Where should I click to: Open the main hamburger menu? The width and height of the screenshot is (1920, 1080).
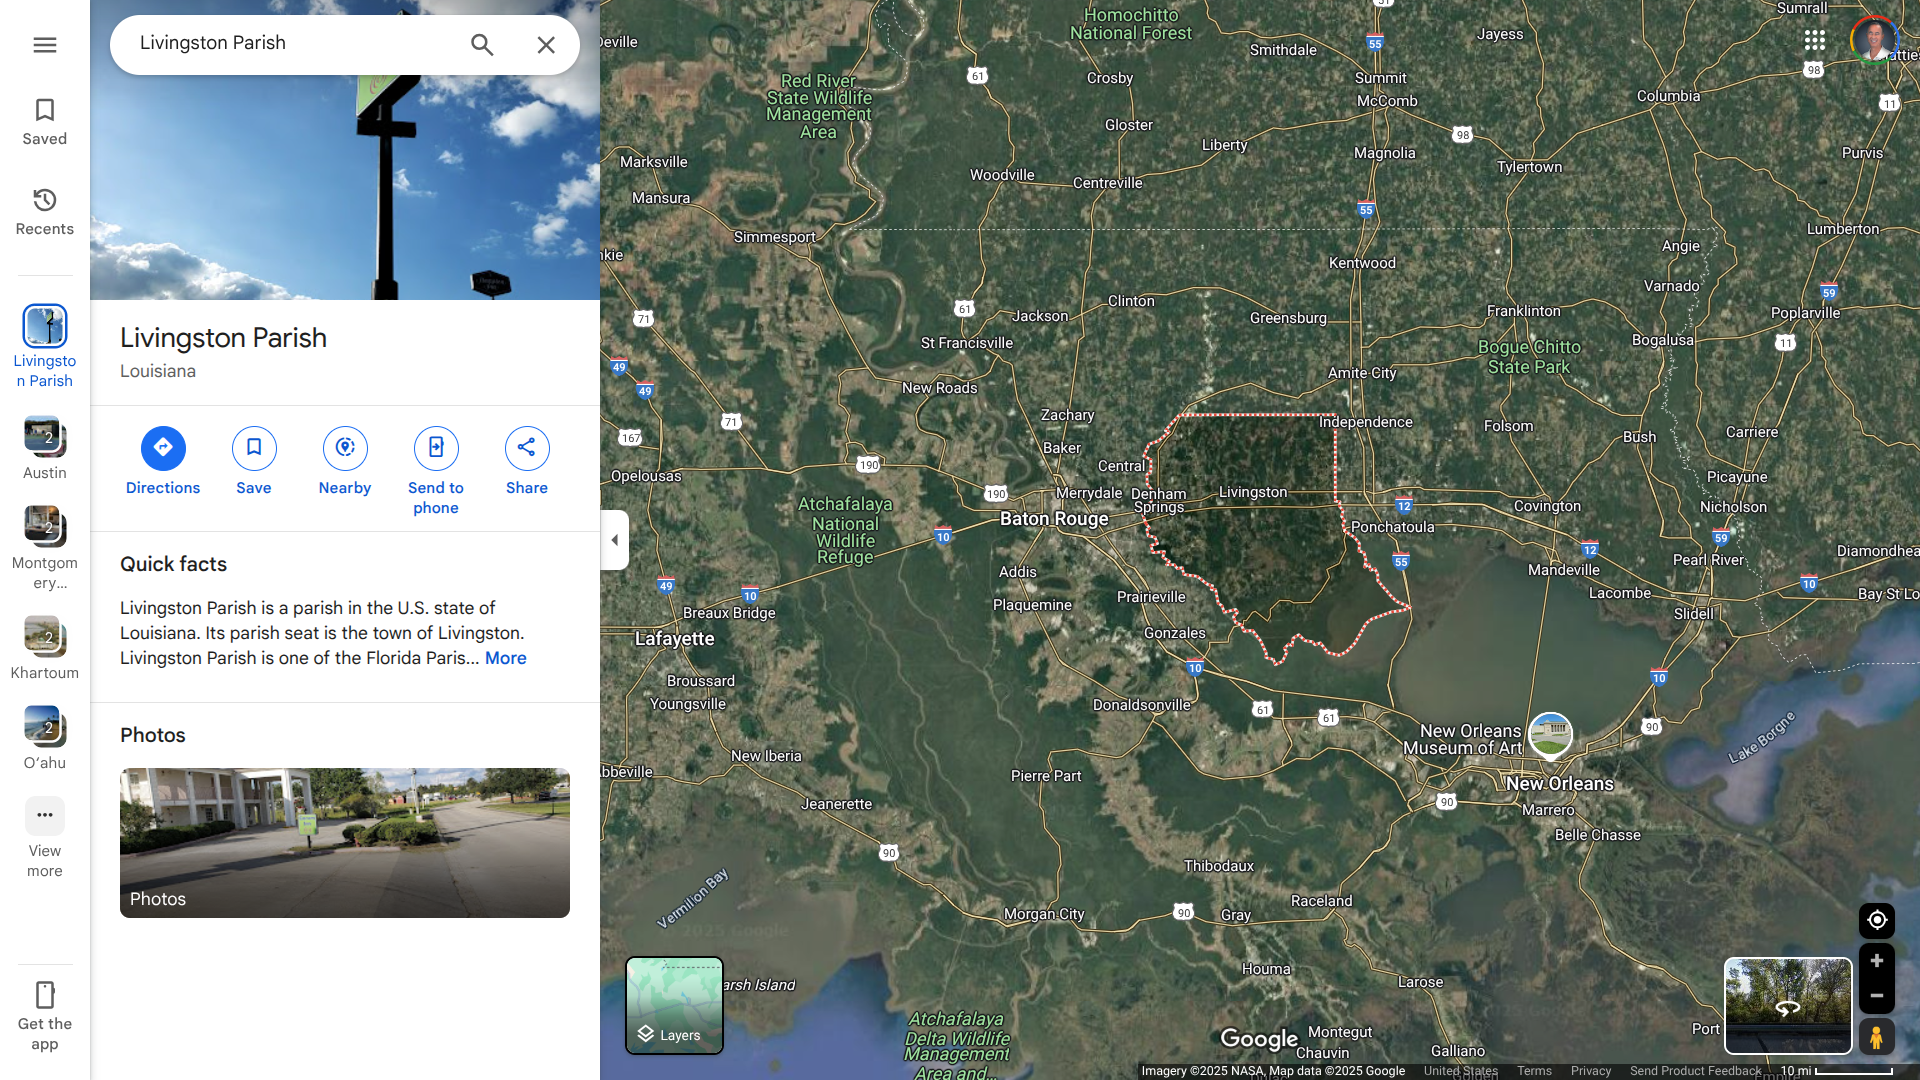click(45, 45)
